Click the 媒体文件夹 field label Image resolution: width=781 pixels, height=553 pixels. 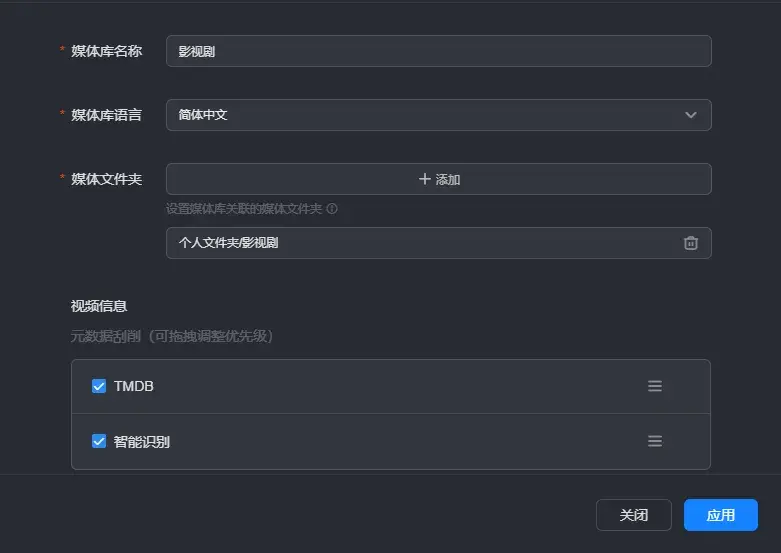pos(106,179)
